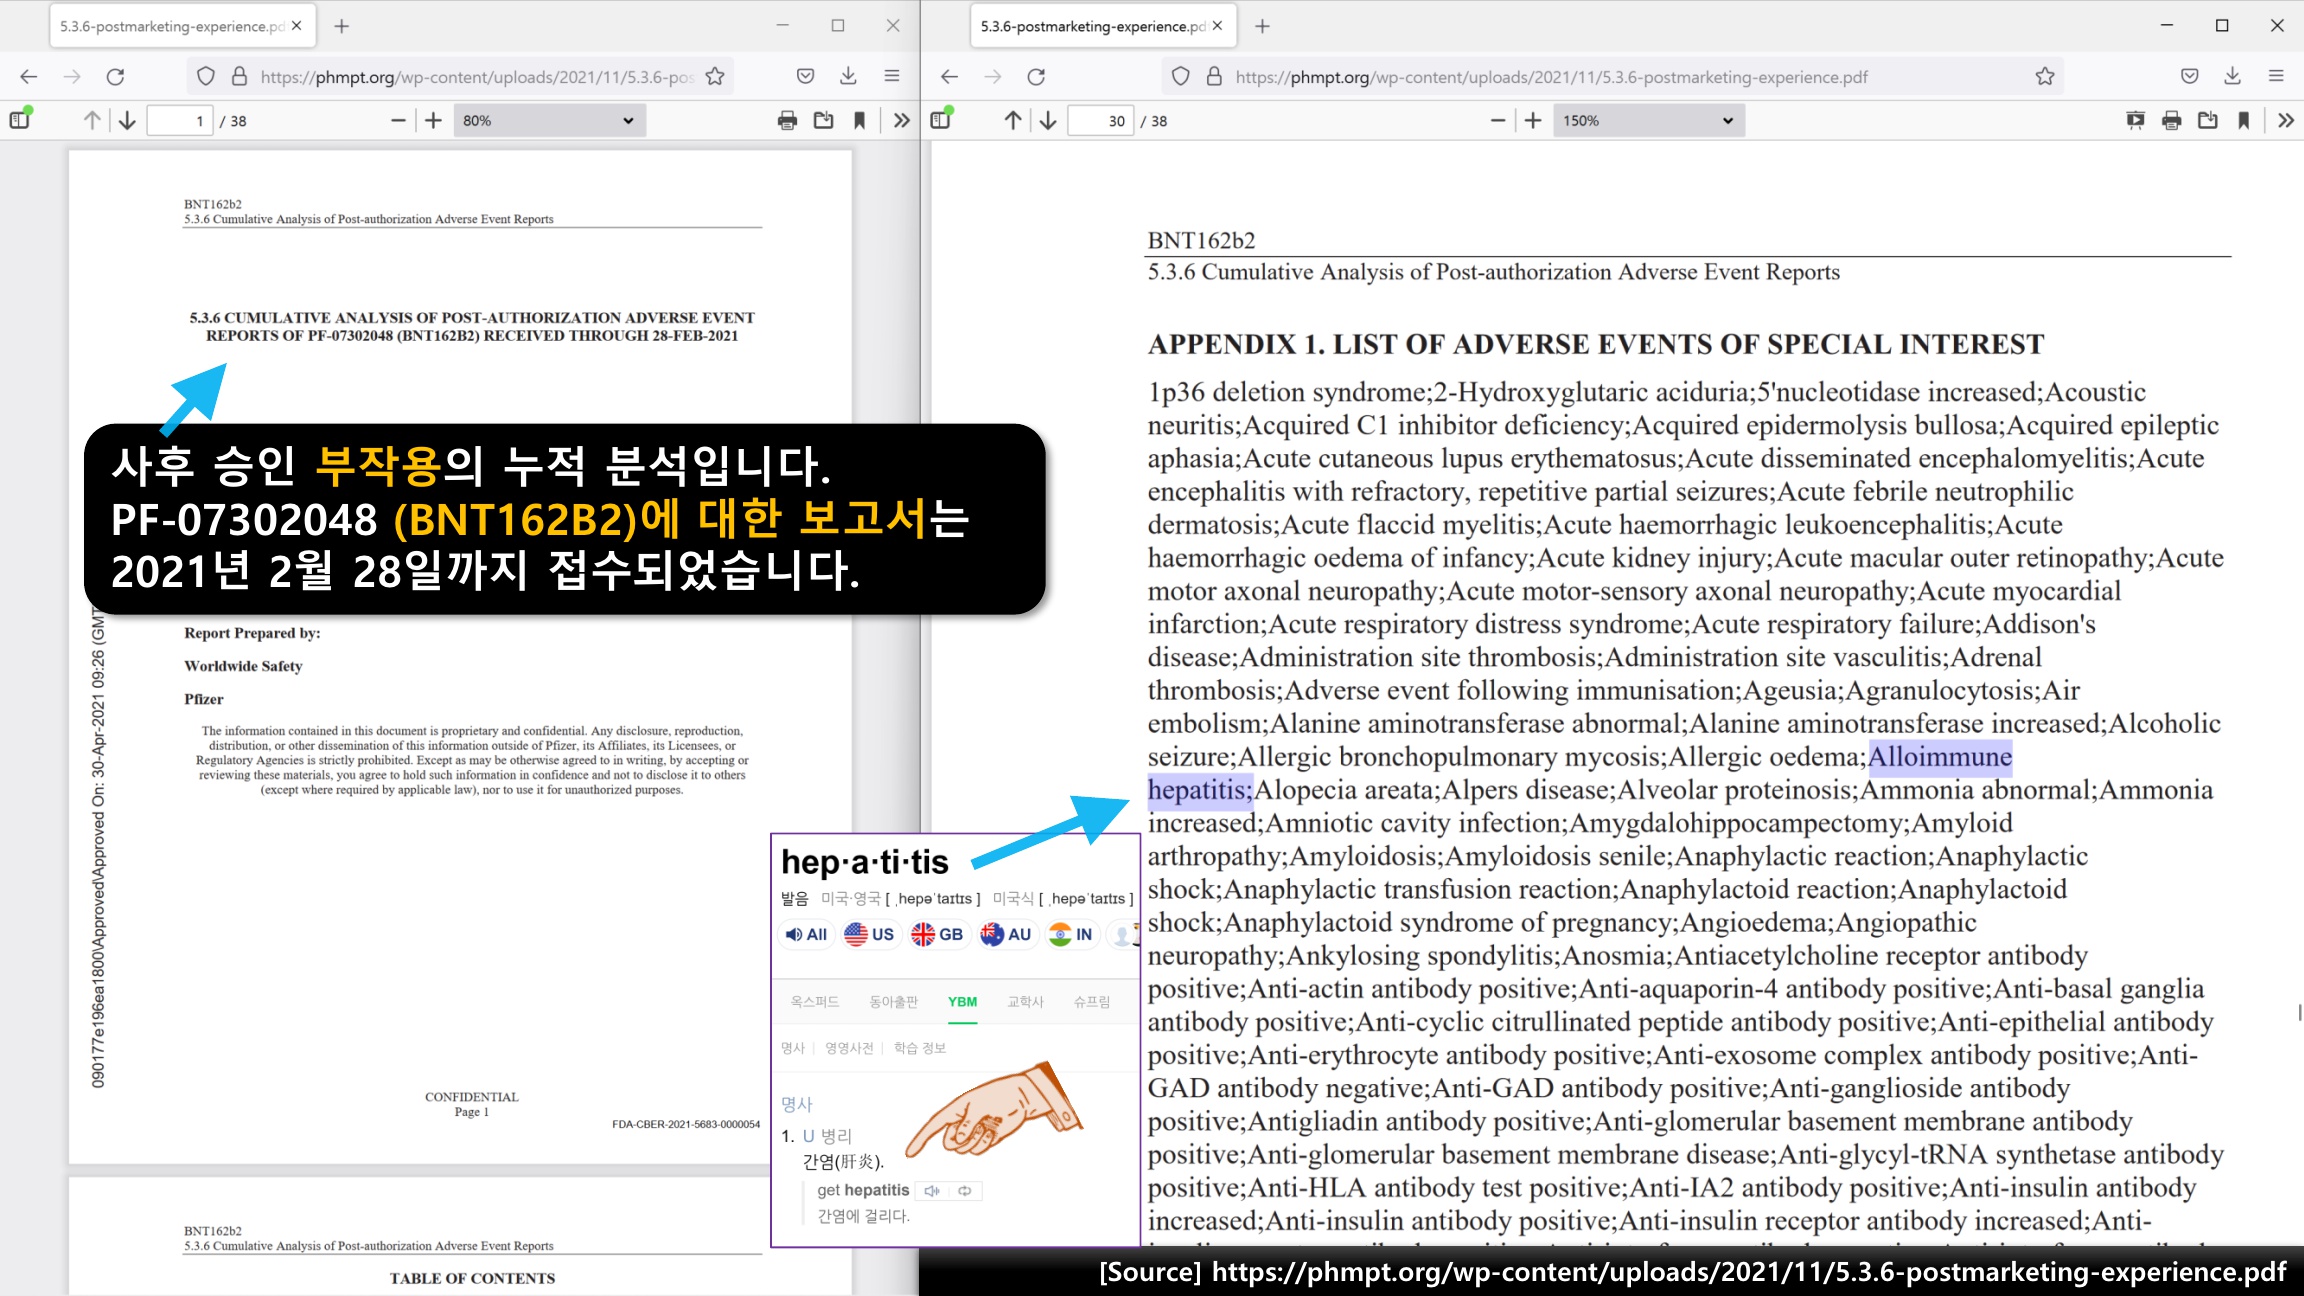Click current view bookmark icon in left PDF toolbar

[859, 120]
